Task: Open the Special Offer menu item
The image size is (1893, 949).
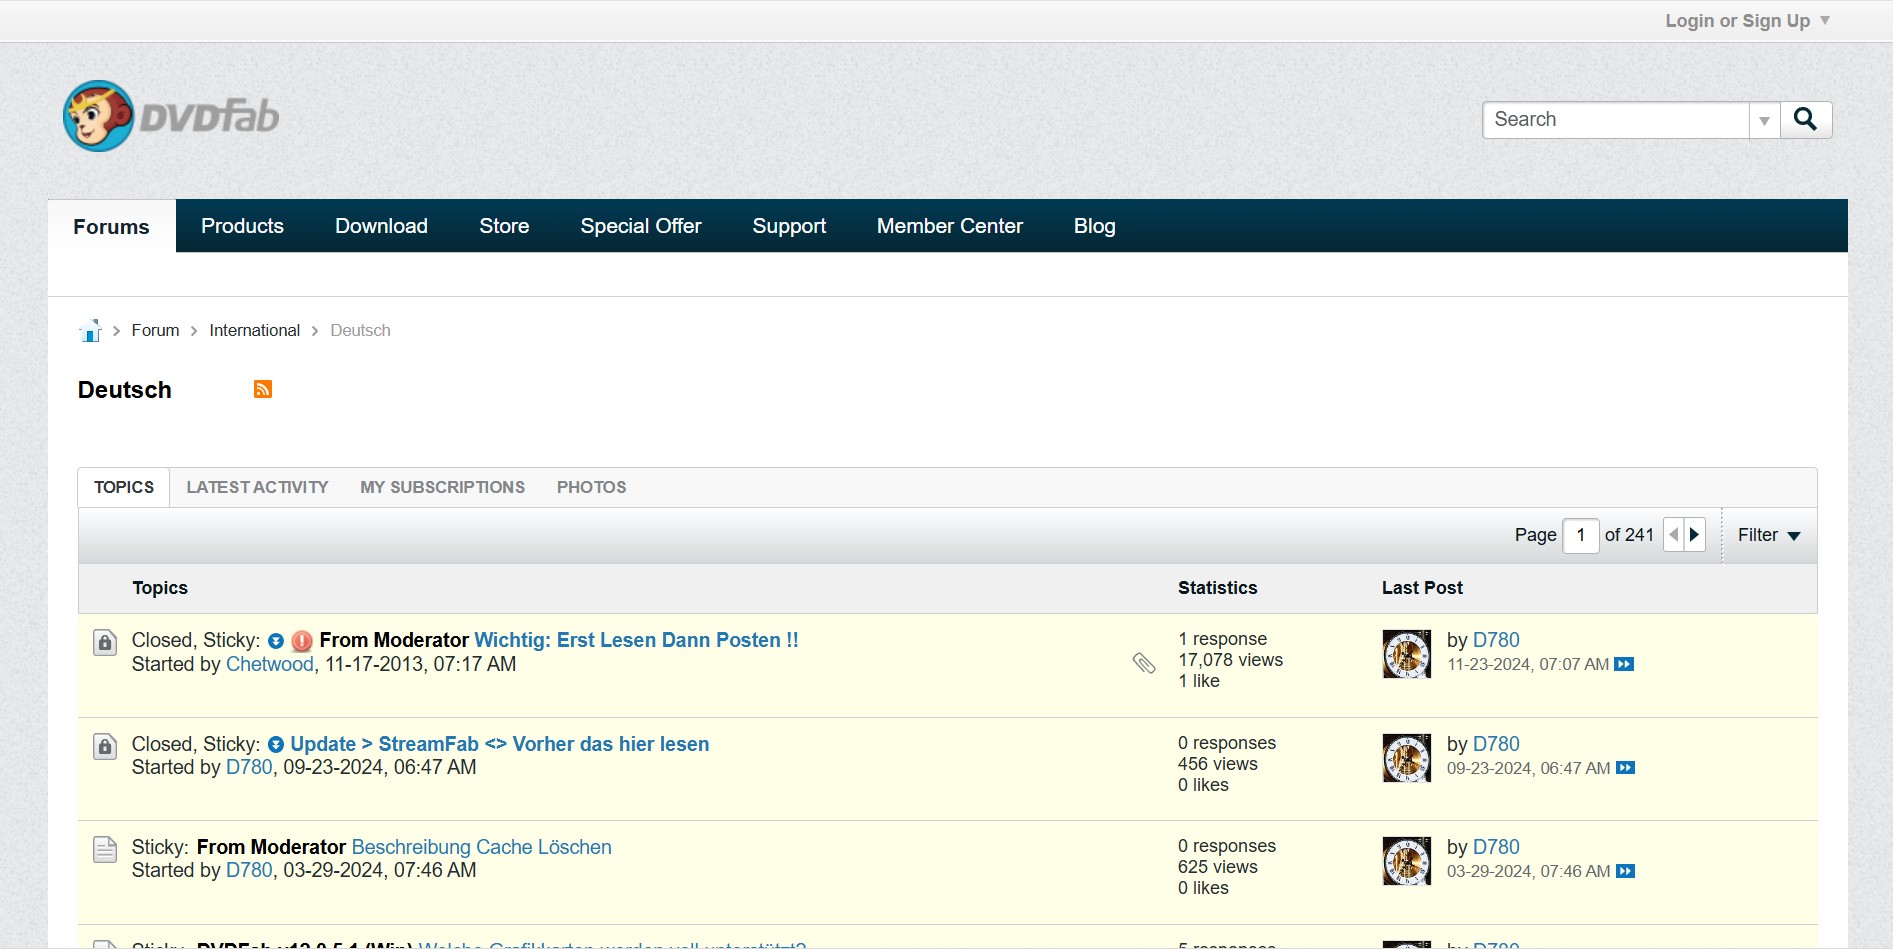Action: point(641,226)
